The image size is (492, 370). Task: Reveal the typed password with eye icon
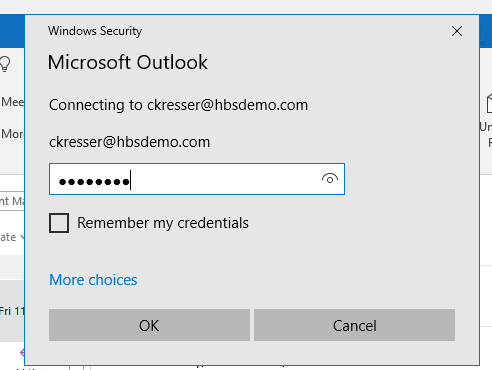pyautogui.click(x=330, y=179)
